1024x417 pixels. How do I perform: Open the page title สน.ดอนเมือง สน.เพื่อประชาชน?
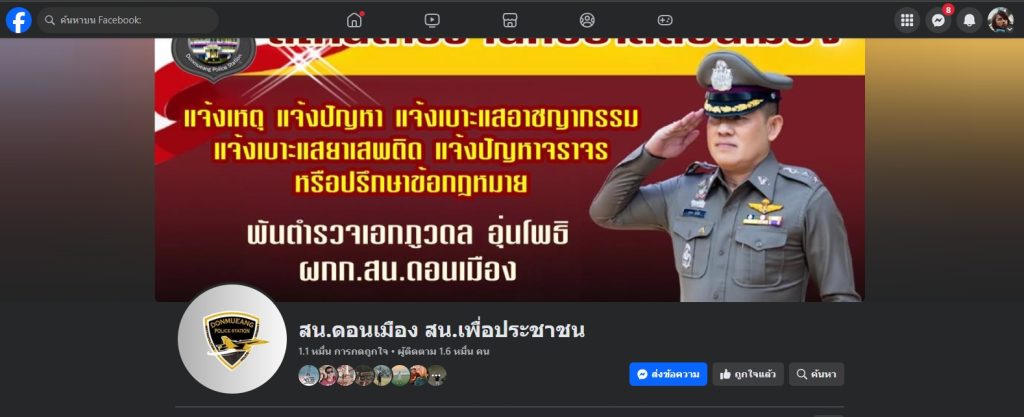(x=441, y=330)
